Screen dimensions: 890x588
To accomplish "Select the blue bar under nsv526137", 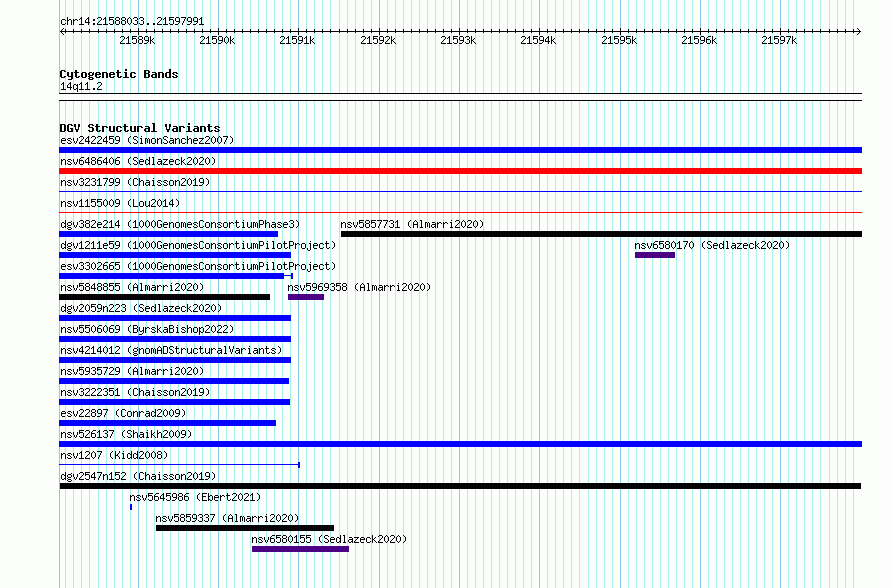I will tap(460, 444).
